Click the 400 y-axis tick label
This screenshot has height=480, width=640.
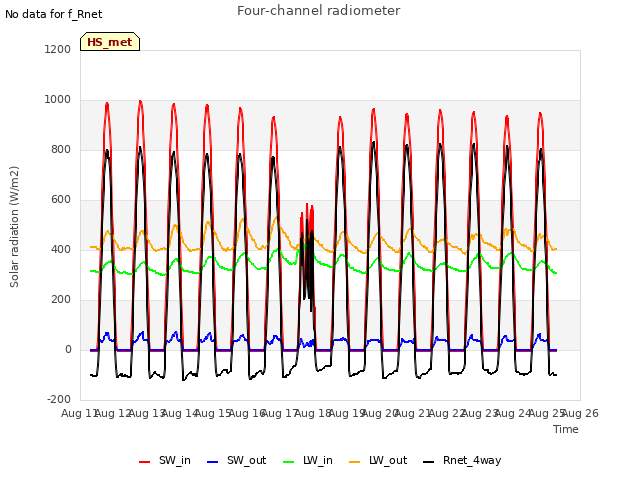(x=61, y=249)
